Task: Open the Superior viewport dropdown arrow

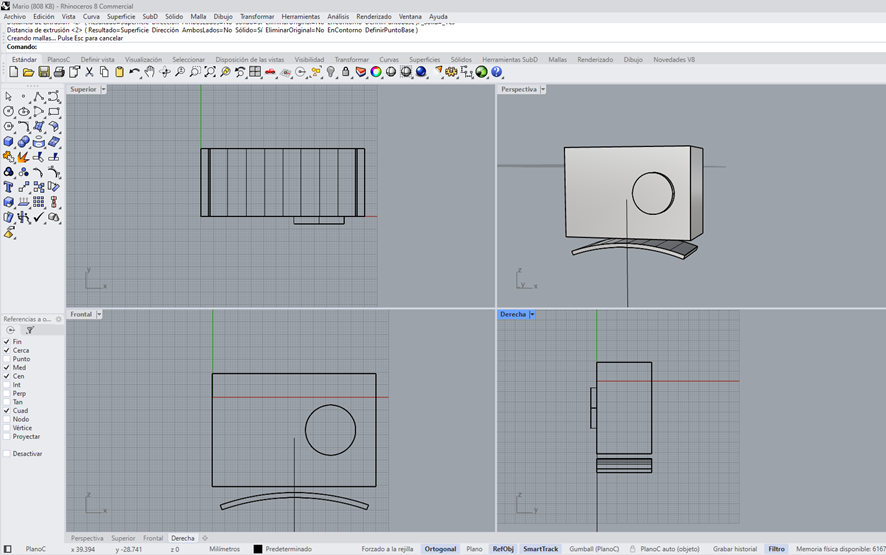Action: [105, 90]
